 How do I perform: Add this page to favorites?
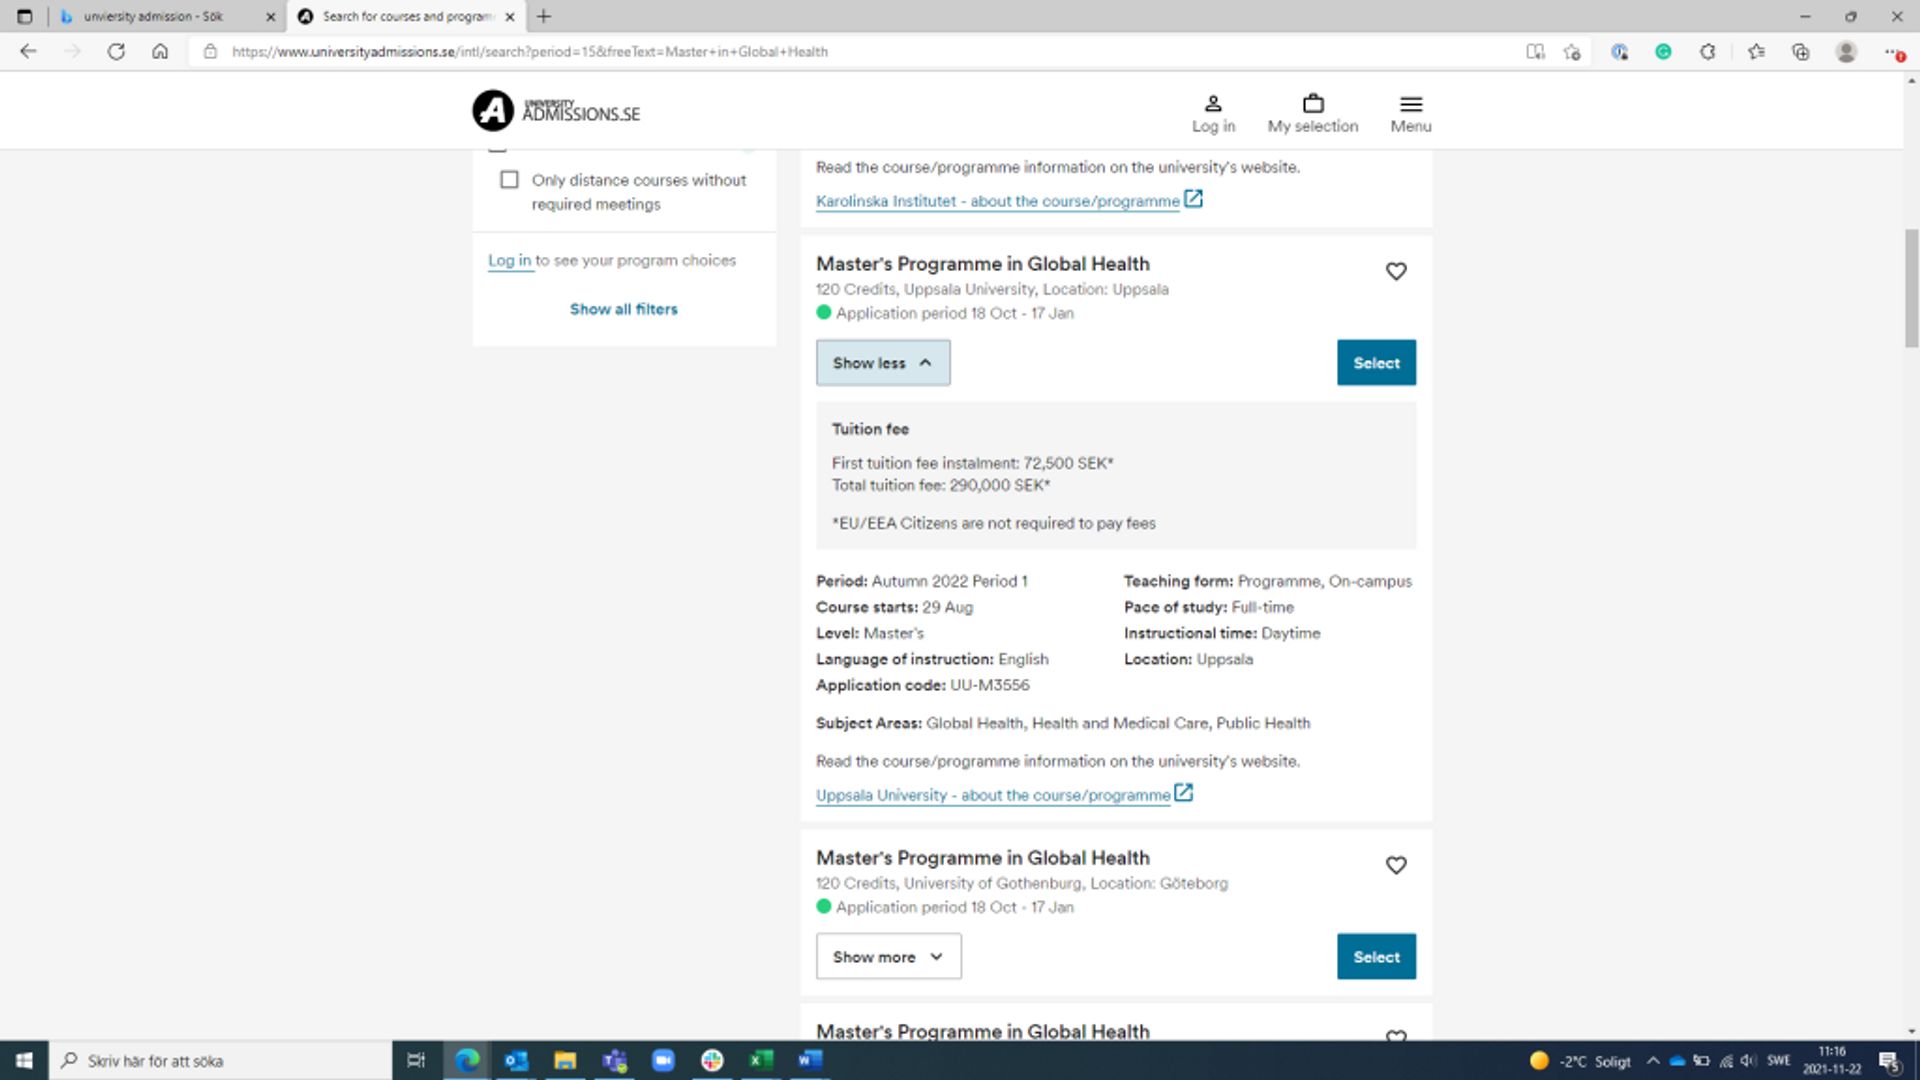click(x=1572, y=52)
